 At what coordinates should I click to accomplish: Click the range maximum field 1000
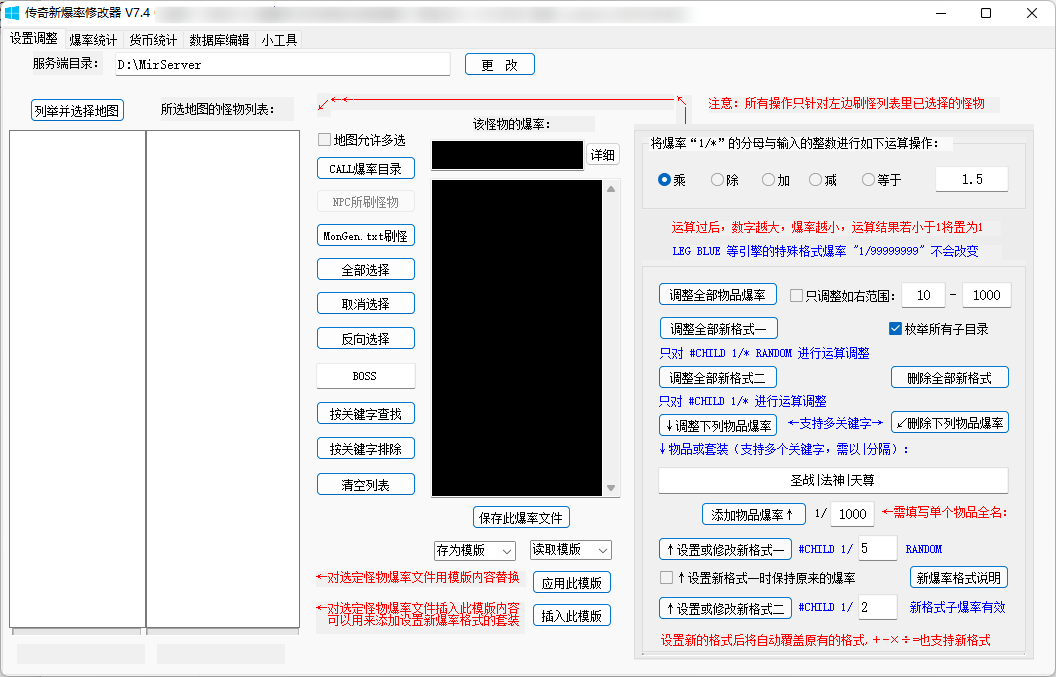click(x=987, y=295)
